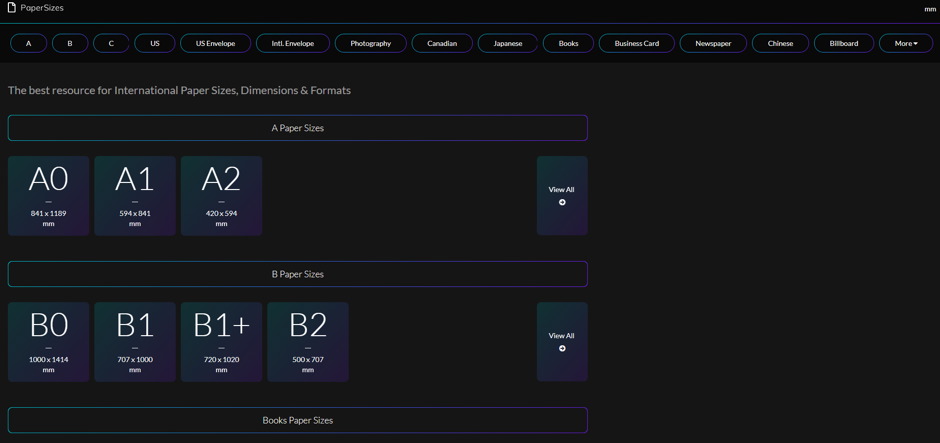Expand the More dropdown menu

pos(905,44)
